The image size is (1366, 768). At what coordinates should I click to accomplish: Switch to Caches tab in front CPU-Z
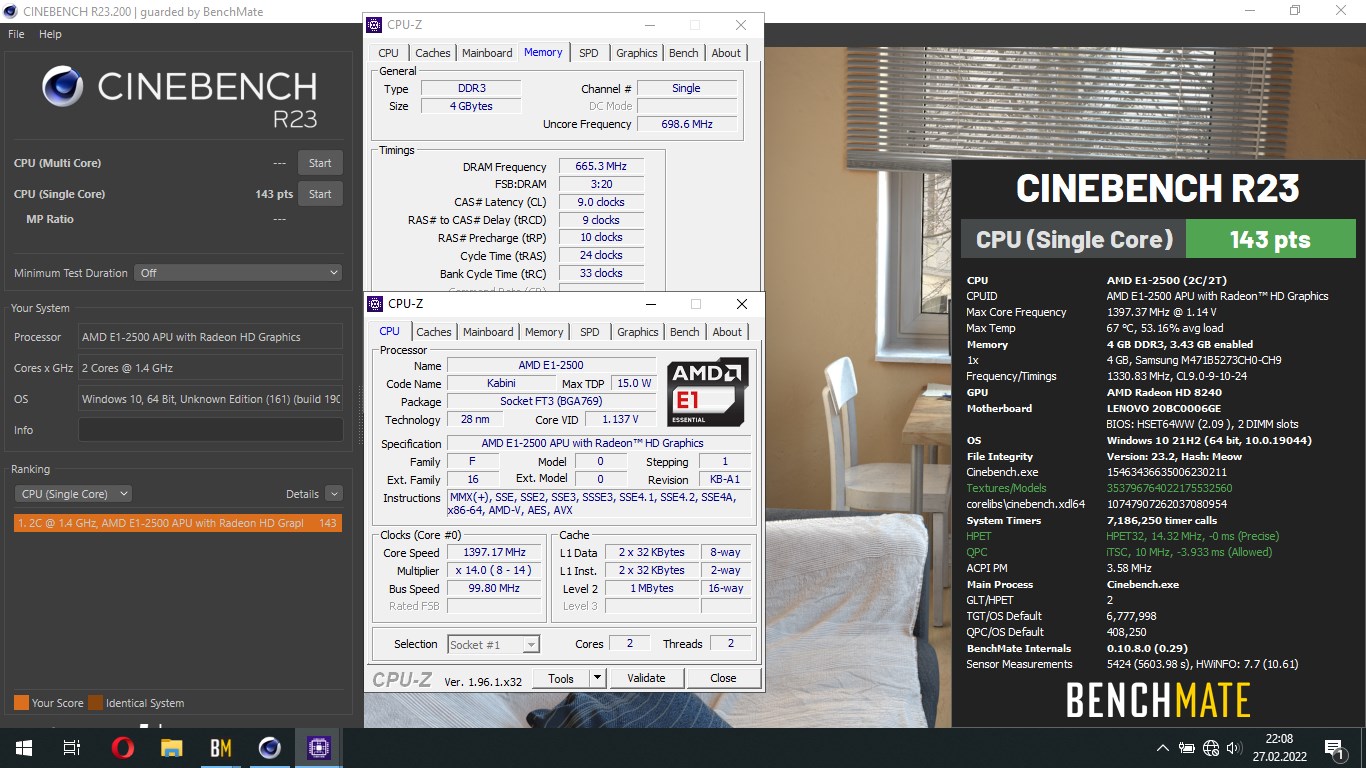click(434, 332)
